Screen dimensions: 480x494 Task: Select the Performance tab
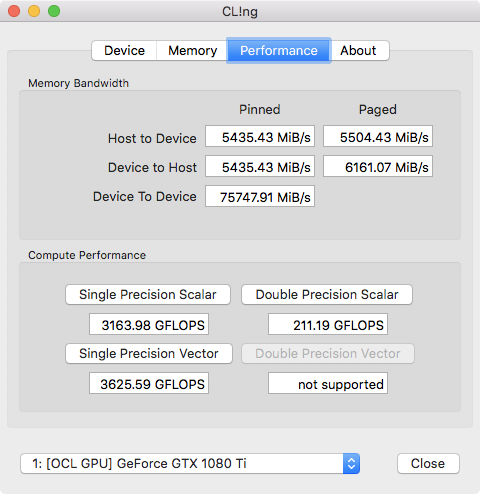click(279, 51)
